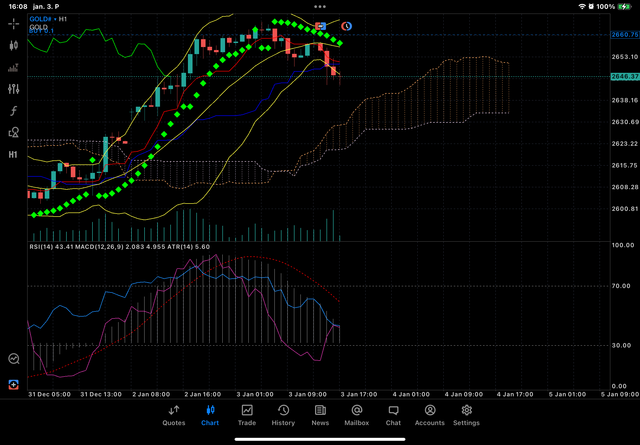Click the MACD(12,26,9) indicator label
The width and height of the screenshot is (640, 445).
point(120,247)
